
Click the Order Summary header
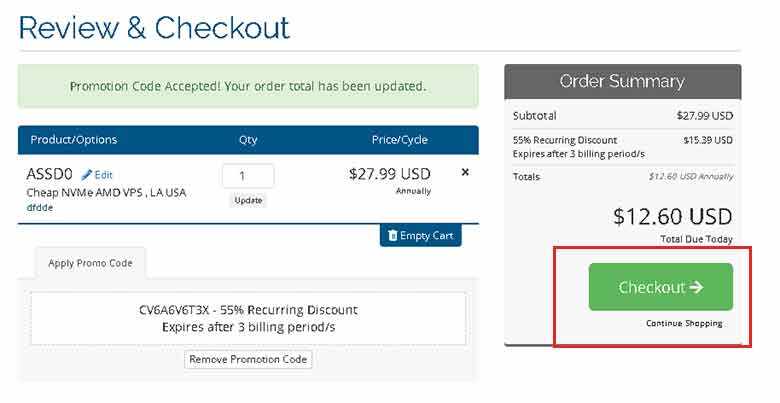coord(622,81)
